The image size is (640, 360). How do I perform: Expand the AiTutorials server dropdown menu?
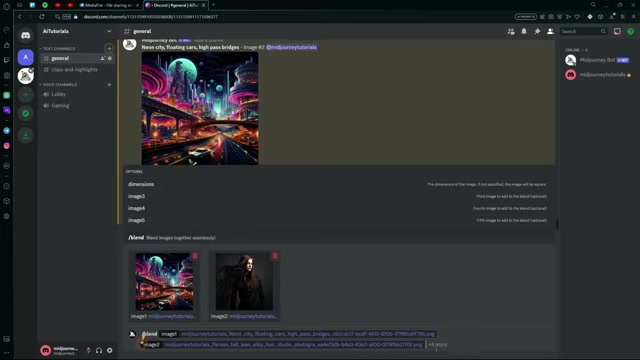point(109,31)
